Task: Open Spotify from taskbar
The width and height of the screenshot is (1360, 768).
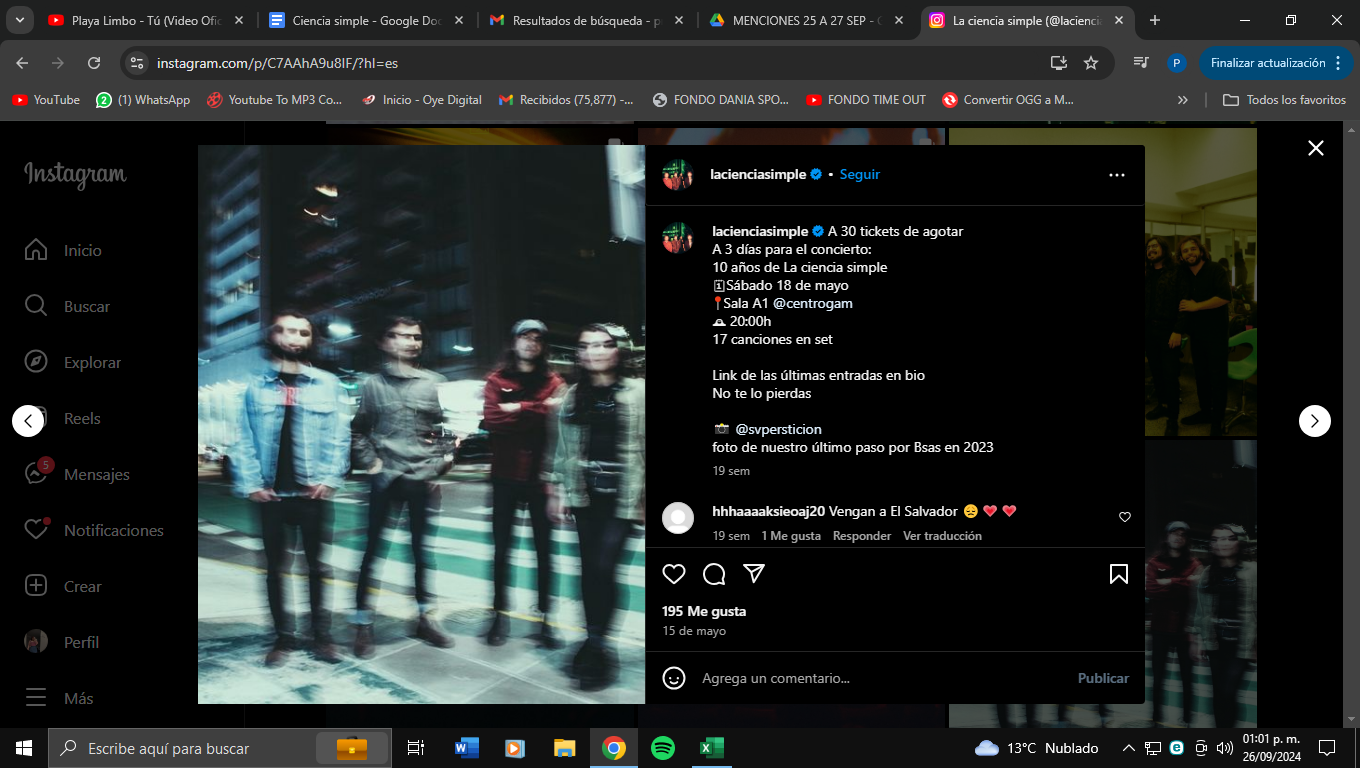Action: (x=662, y=748)
